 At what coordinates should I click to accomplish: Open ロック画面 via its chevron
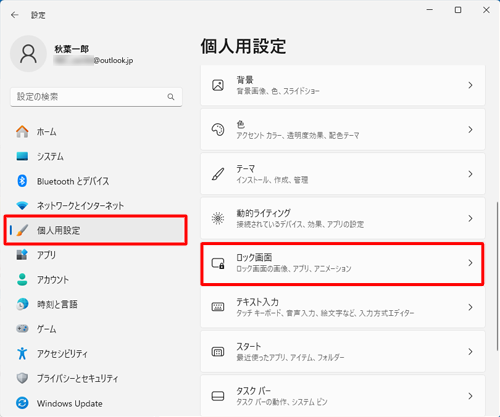tap(470, 263)
